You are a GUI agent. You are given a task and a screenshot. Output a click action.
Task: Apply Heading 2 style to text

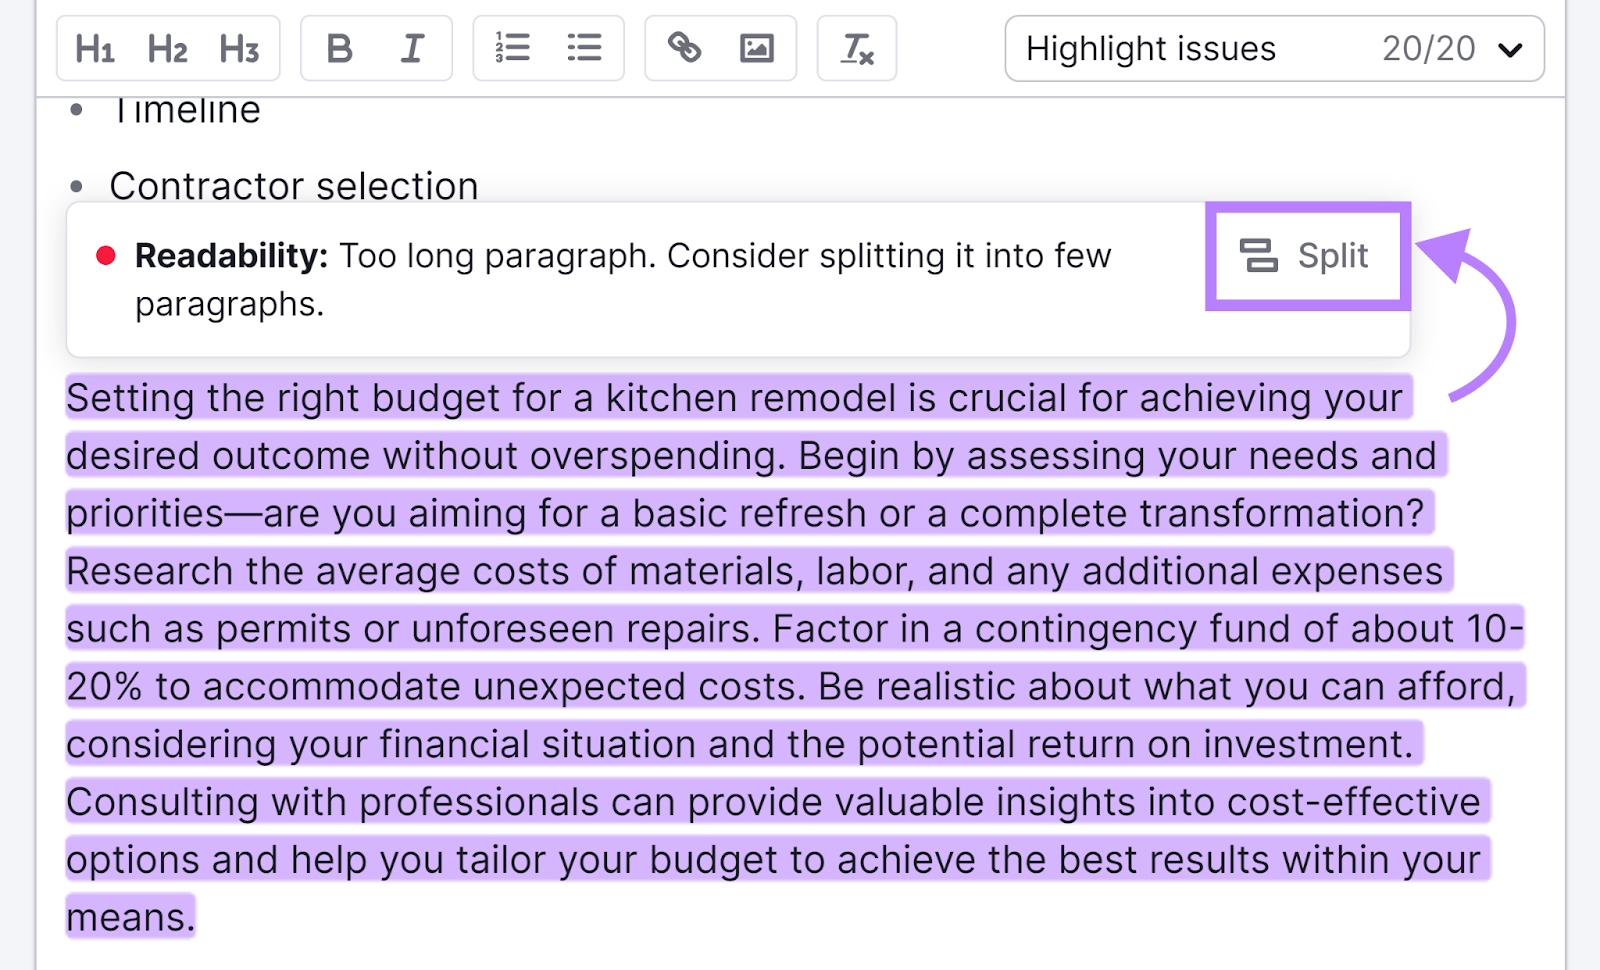[x=167, y=48]
